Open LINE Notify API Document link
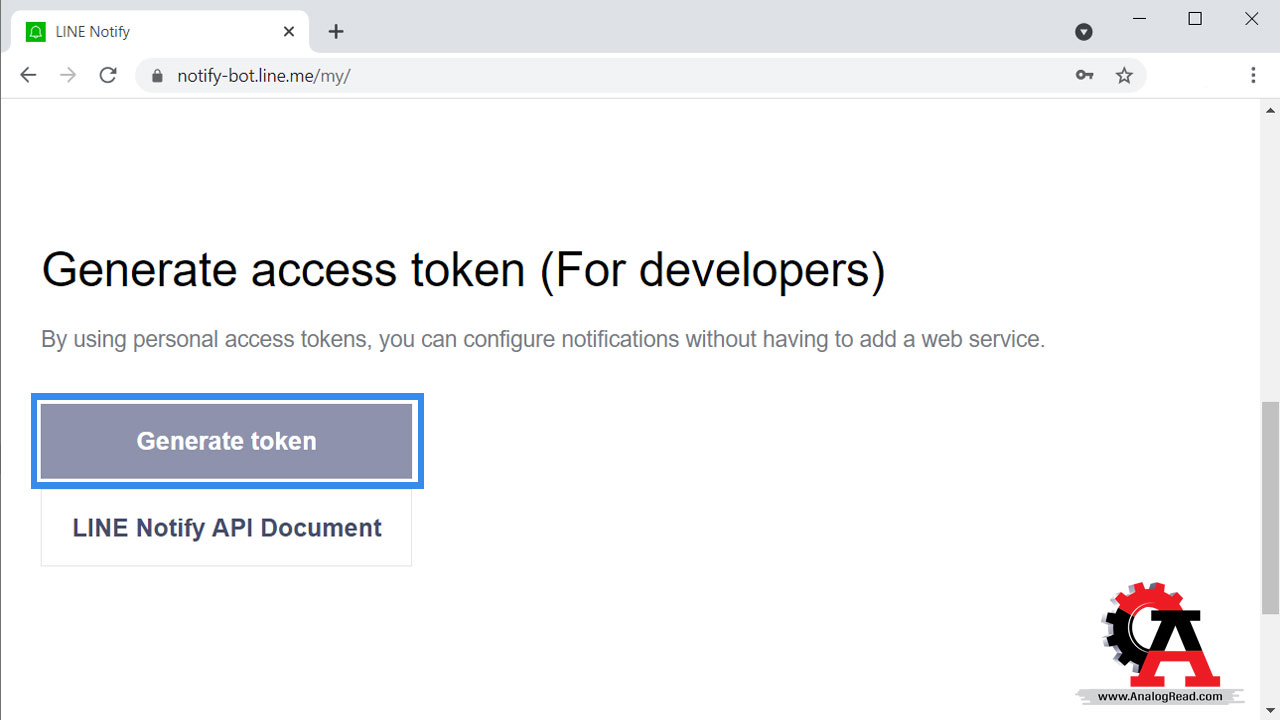The image size is (1280, 720). pos(226,528)
